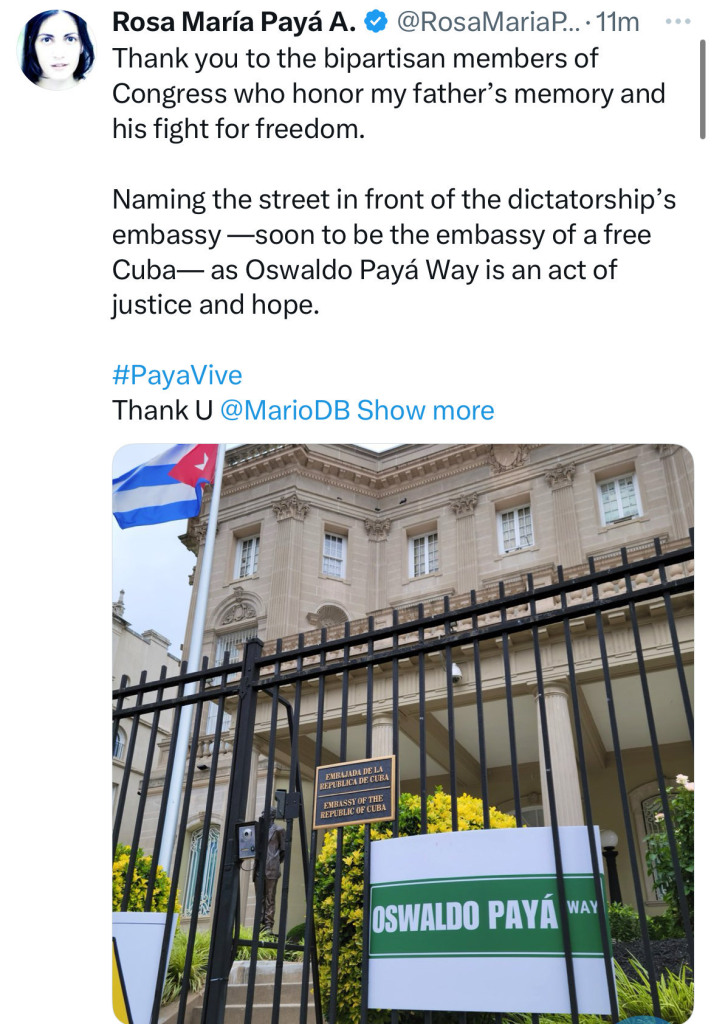Viewport: 711px width, 1024px height.
Task: Click the 'Thank you to the bipartisan' paragraph
Action: point(388,93)
